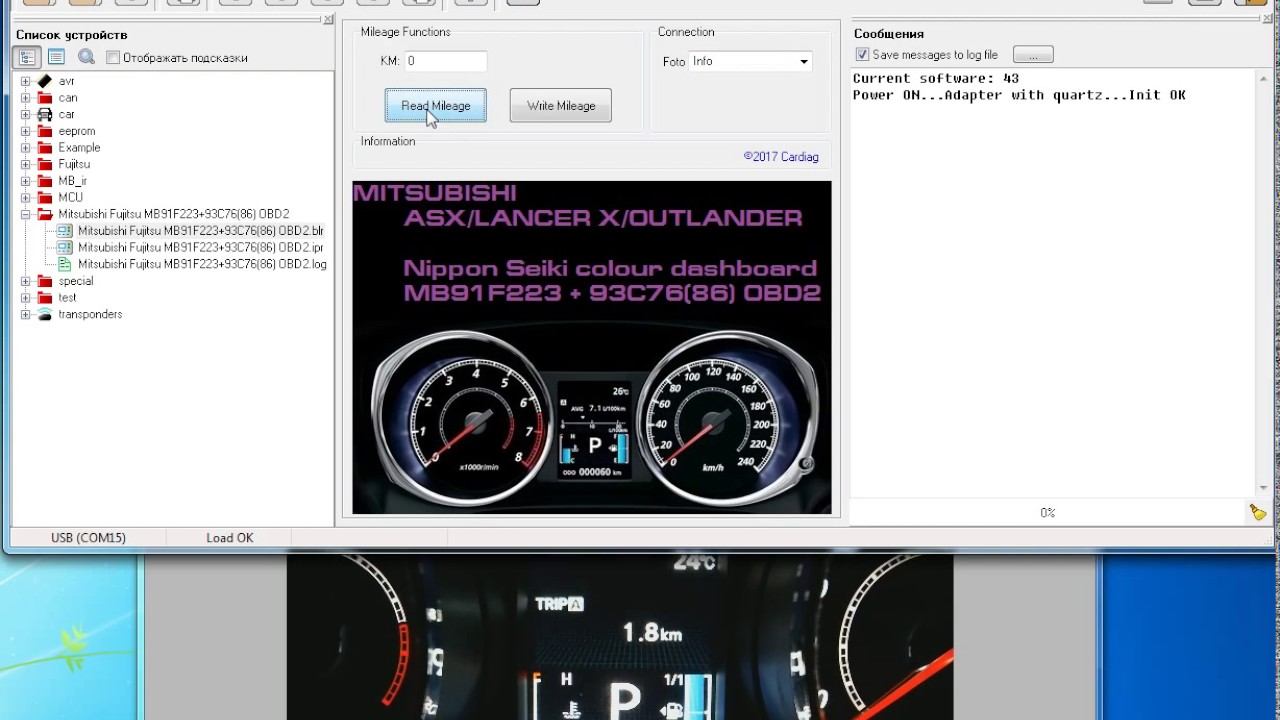
Task: Switch device list to list view icon
Action: (57, 57)
